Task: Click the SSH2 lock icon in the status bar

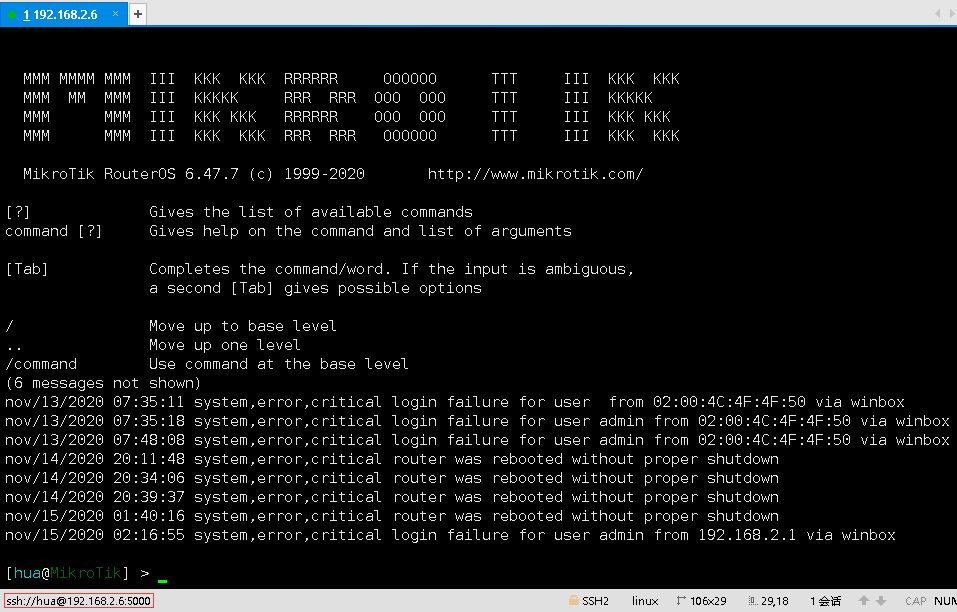Action: [576, 601]
